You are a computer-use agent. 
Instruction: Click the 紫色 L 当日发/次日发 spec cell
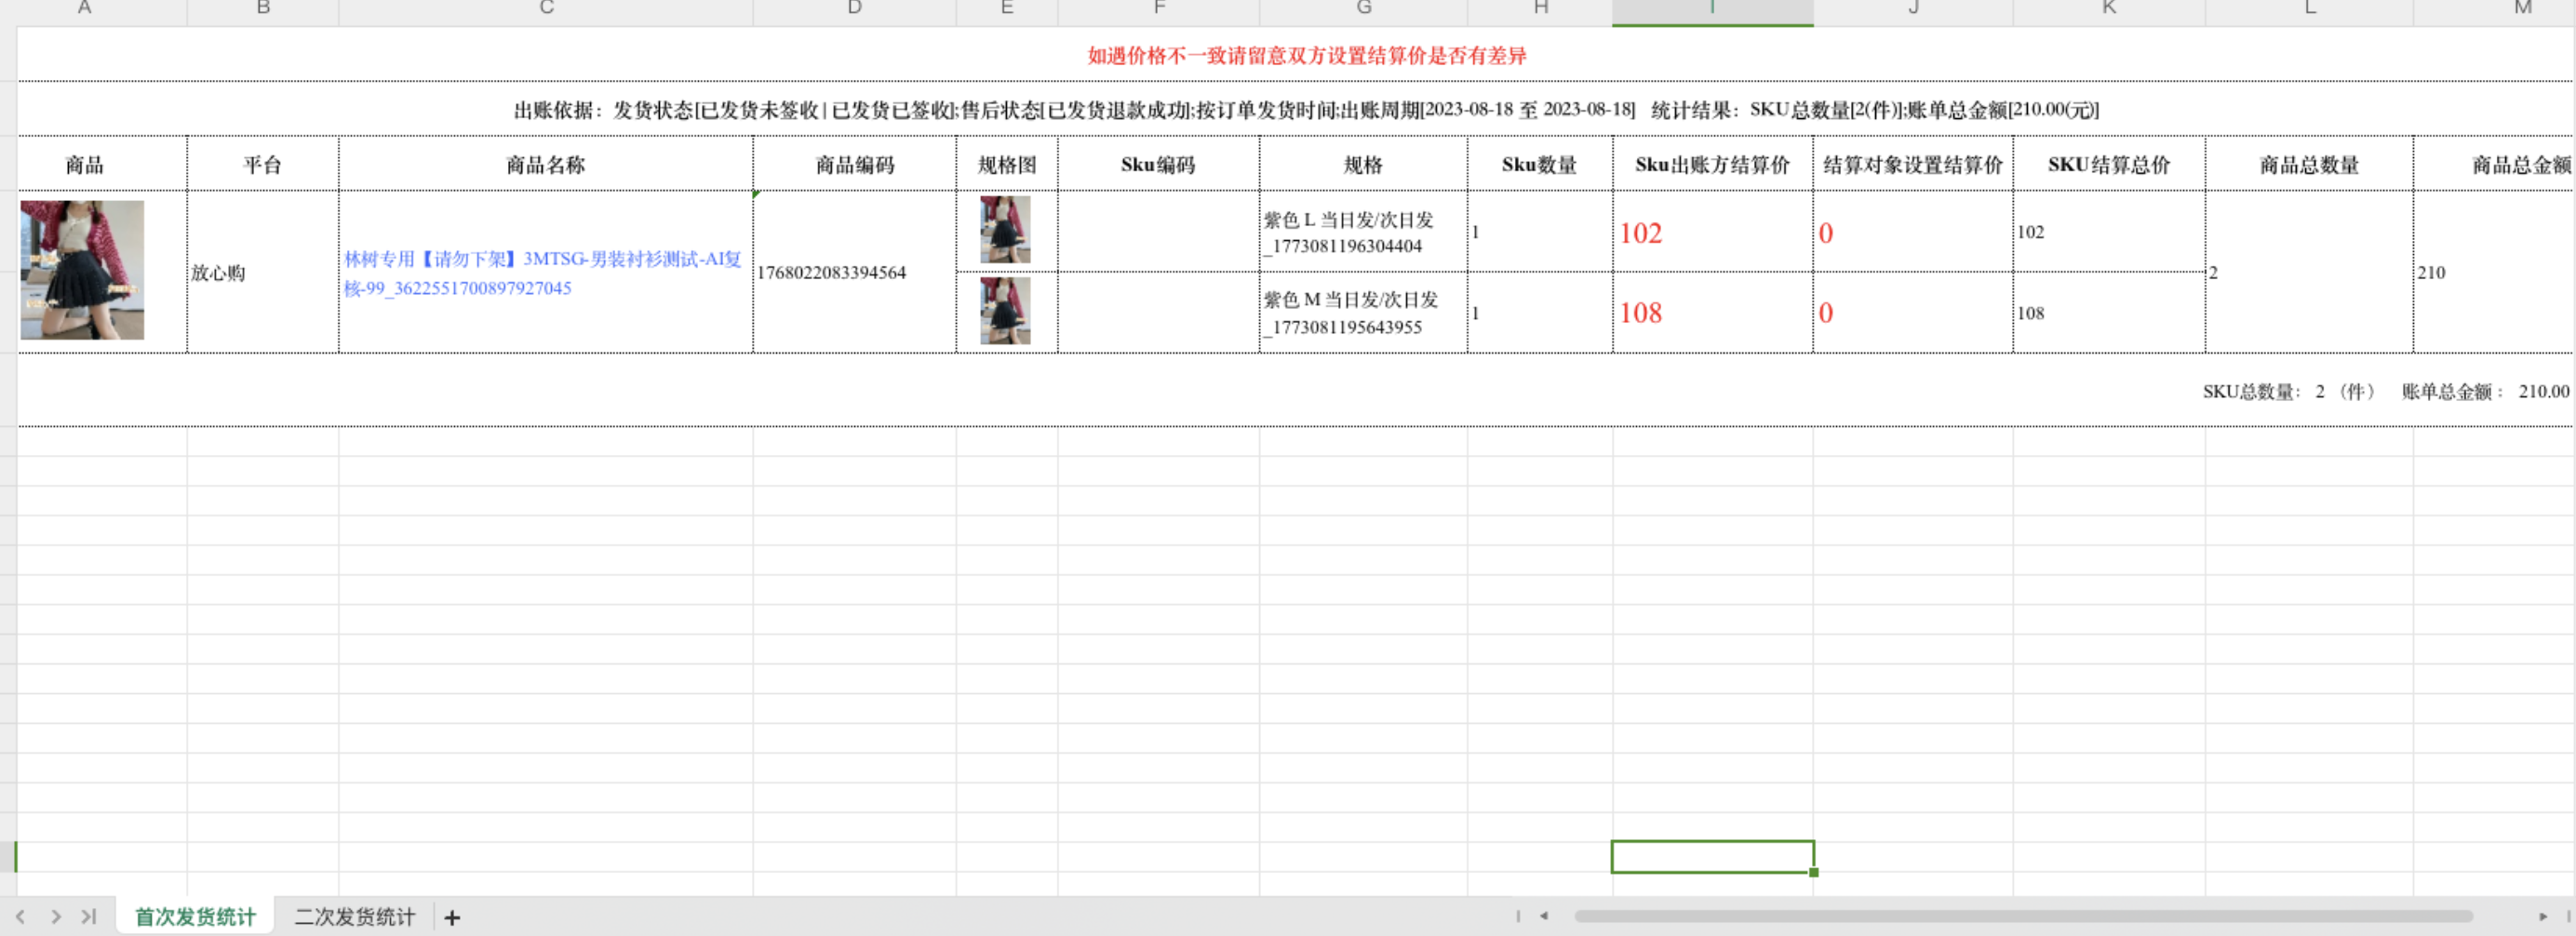coord(1363,232)
